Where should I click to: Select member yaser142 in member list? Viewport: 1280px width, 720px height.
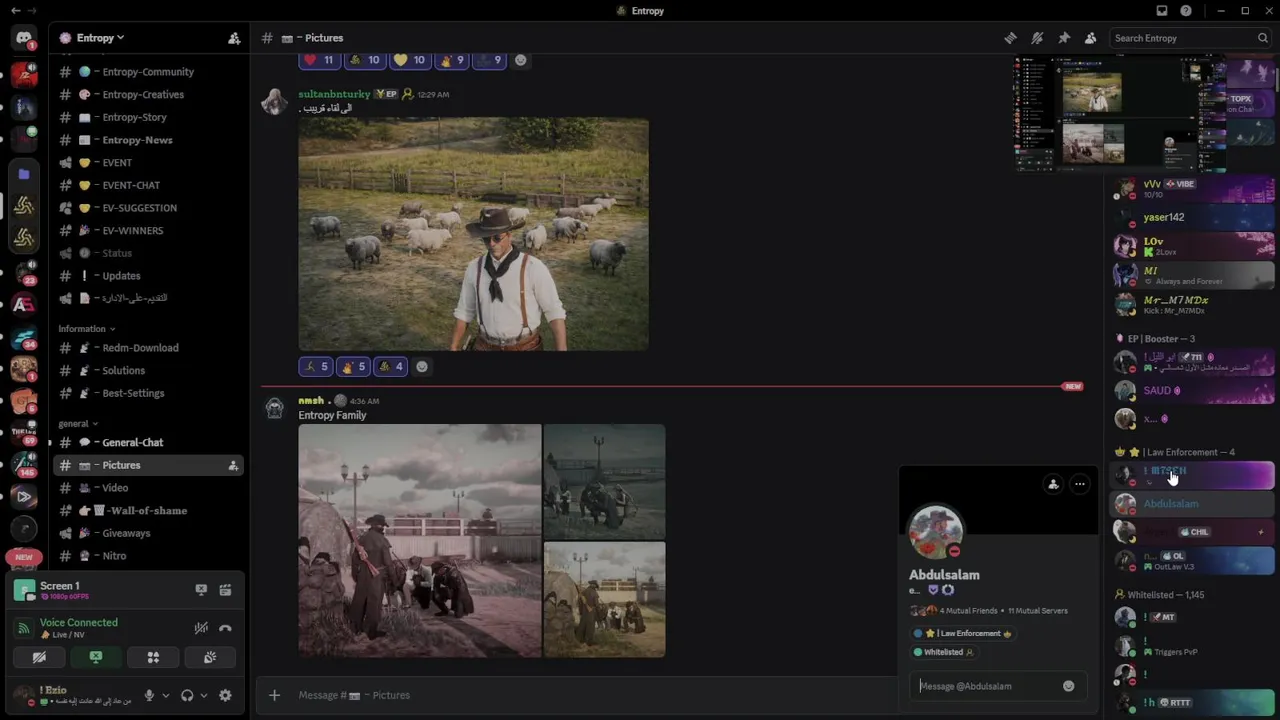[x=1193, y=217]
